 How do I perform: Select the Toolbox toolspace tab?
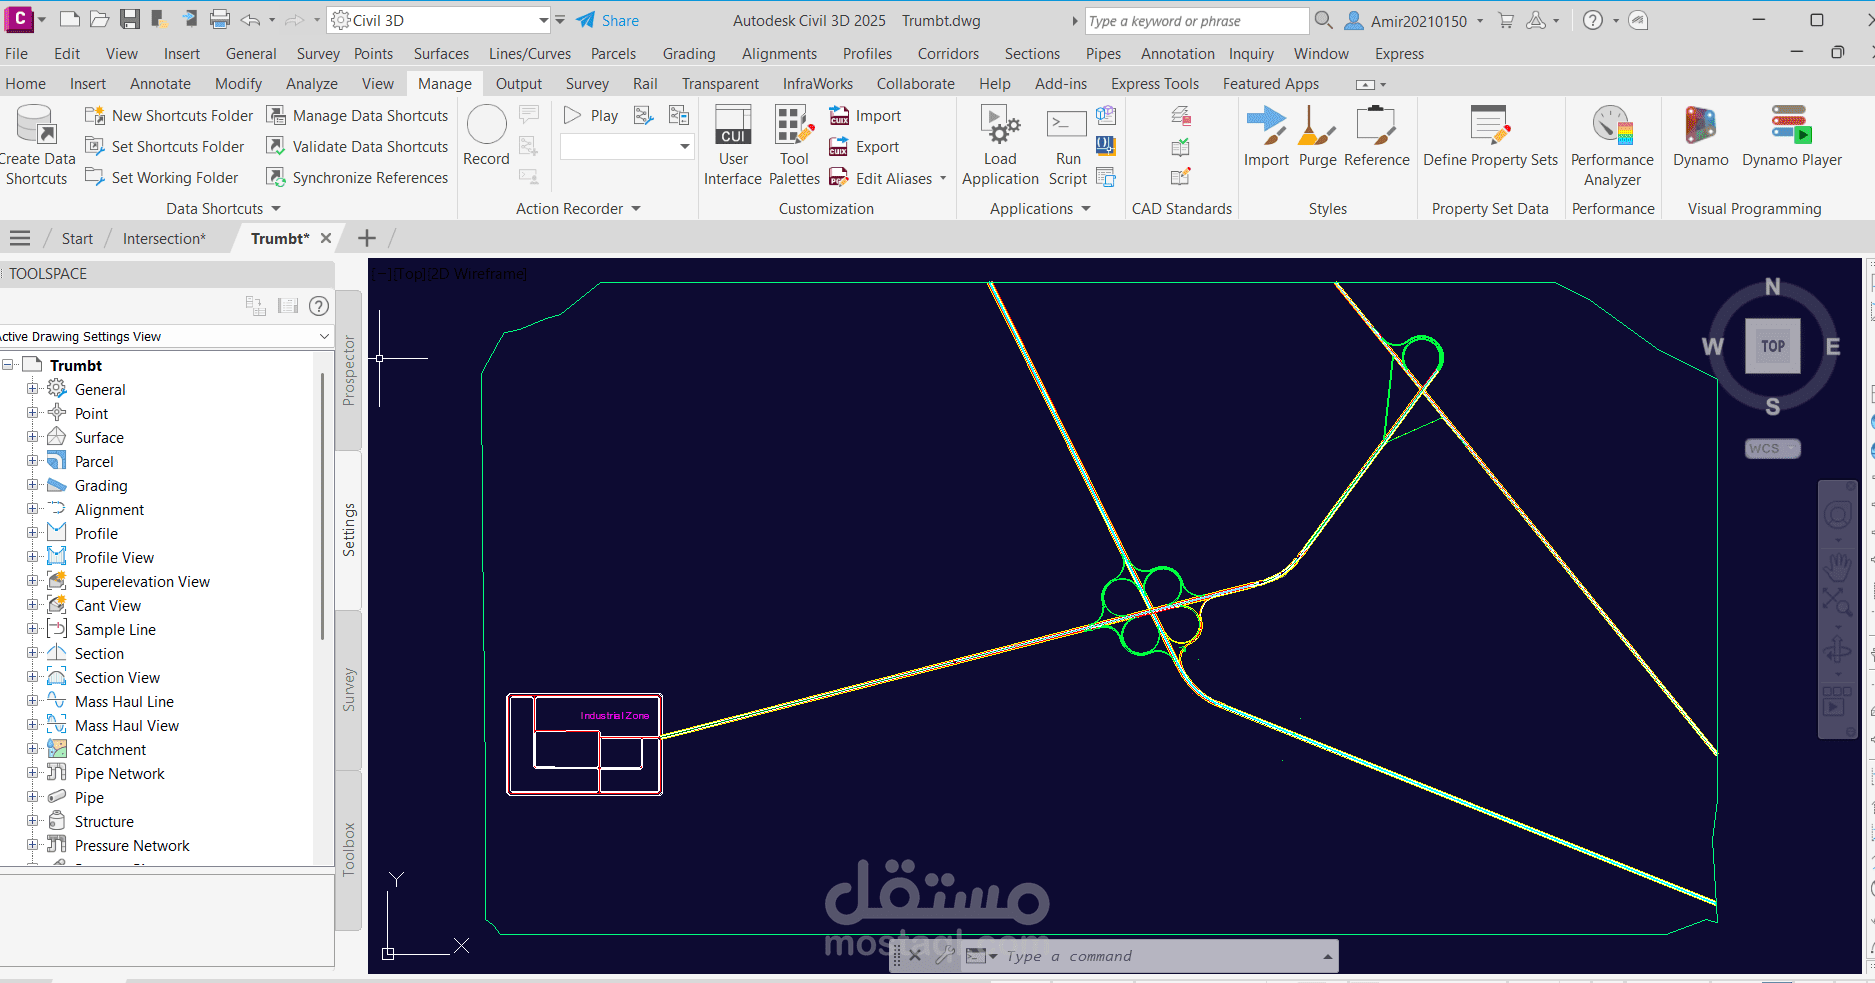pyautogui.click(x=349, y=850)
